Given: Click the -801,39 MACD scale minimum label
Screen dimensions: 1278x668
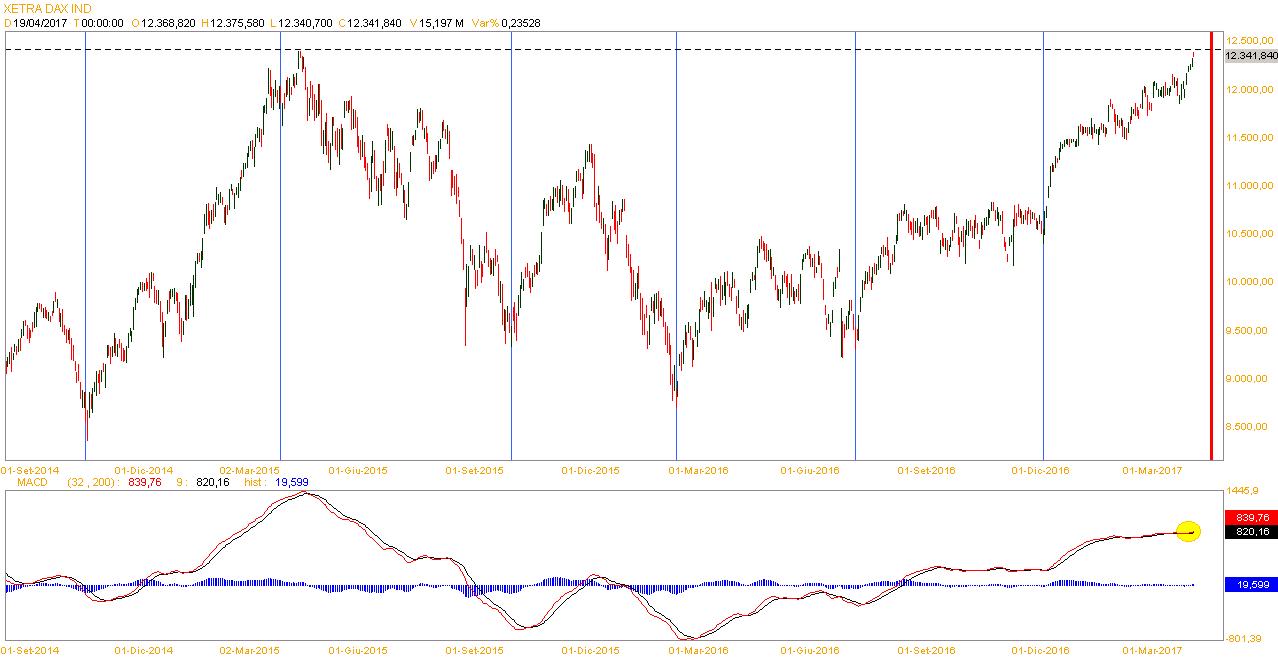Looking at the screenshot, I should pyautogui.click(x=1246, y=639).
